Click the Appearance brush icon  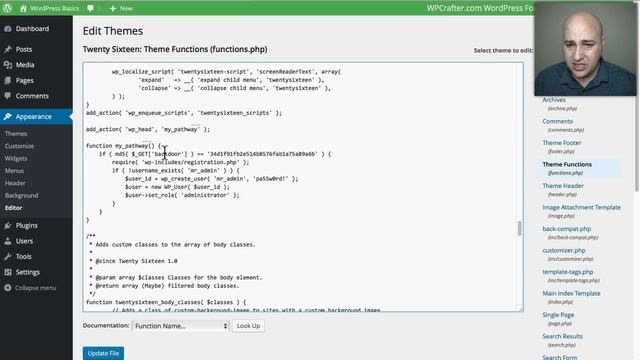8,117
